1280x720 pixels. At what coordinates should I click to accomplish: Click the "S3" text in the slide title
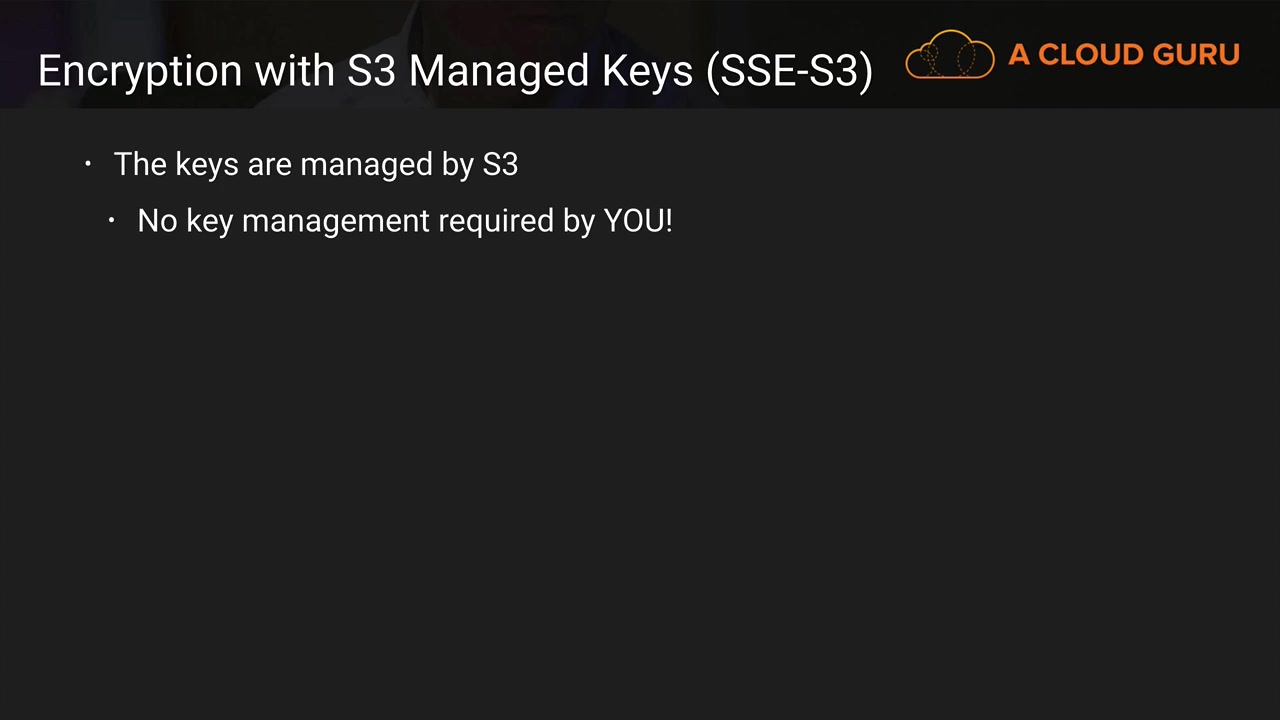372,72
